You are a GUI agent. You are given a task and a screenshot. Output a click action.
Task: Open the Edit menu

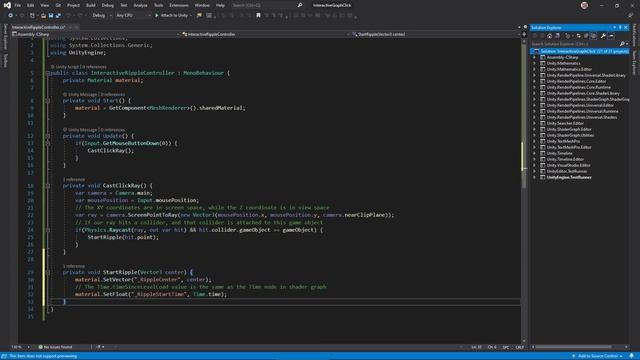[31, 5]
